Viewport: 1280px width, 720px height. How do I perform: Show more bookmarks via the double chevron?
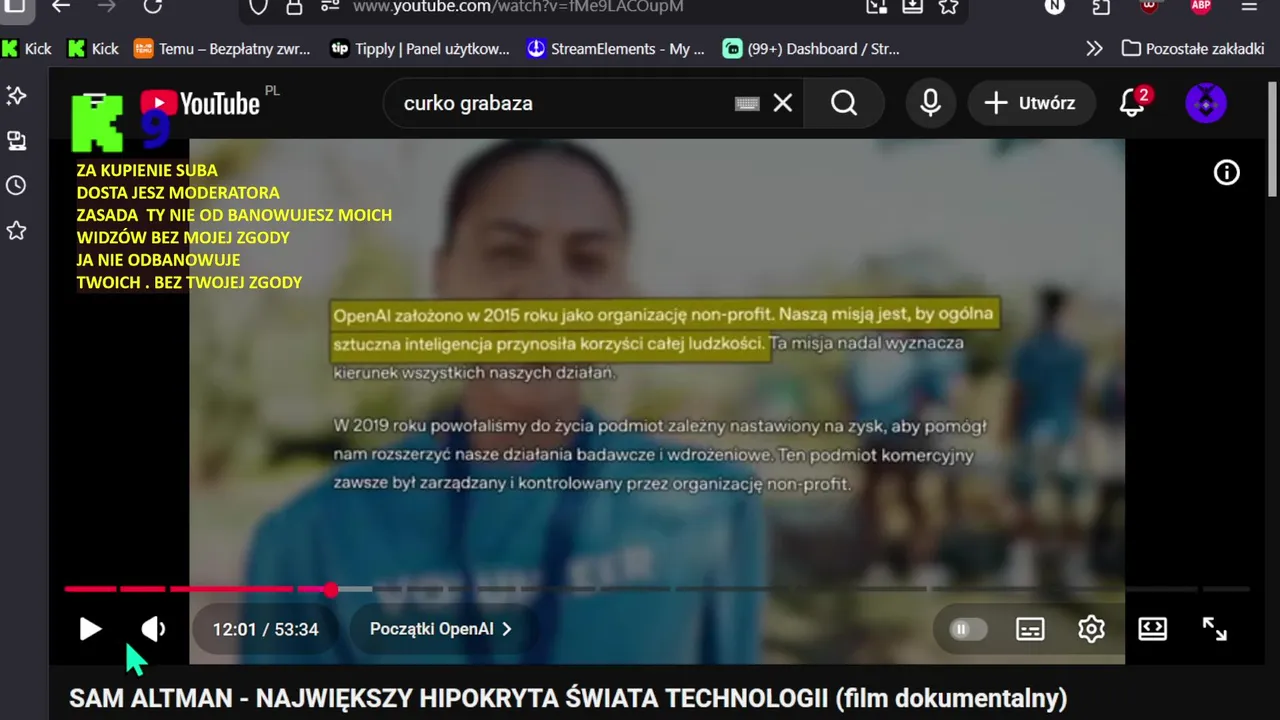[x=1095, y=48]
